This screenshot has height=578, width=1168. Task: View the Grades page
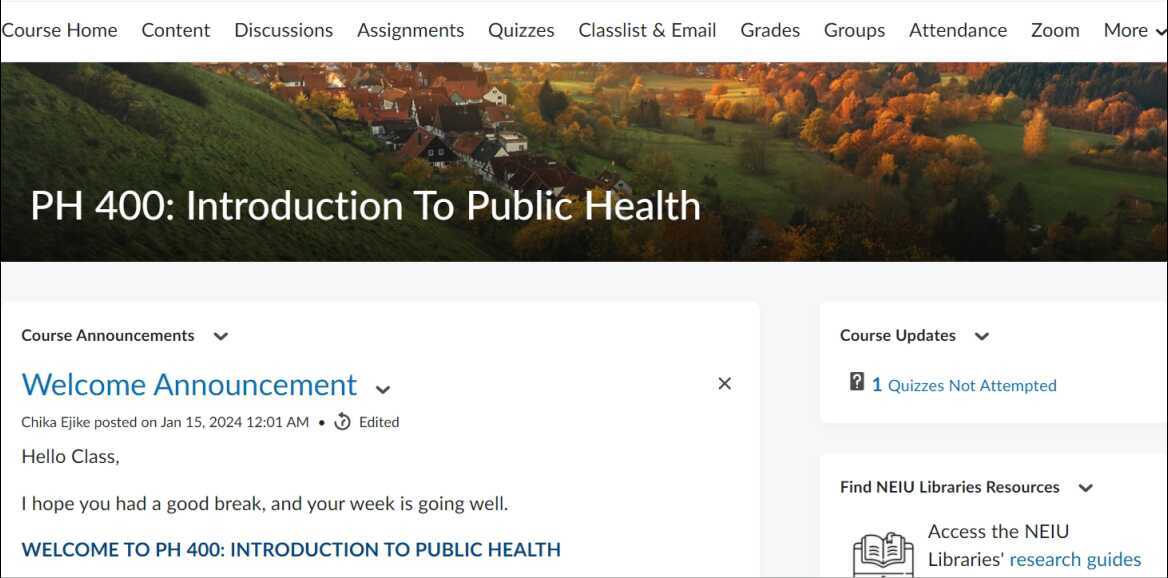coord(770,30)
